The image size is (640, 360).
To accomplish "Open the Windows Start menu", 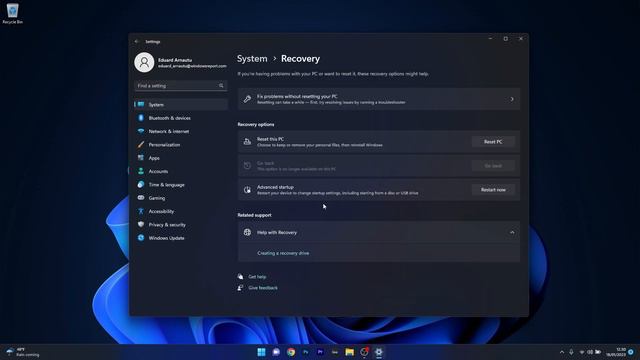I will point(262,352).
